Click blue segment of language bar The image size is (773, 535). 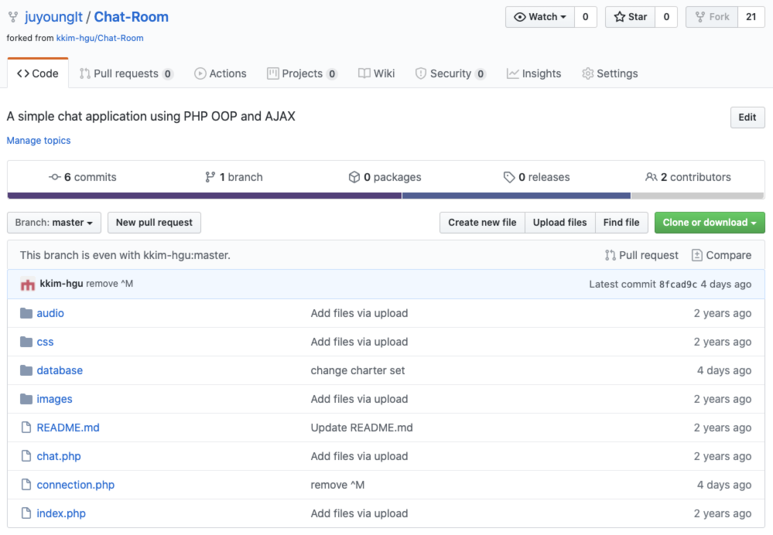pyautogui.click(x=517, y=196)
